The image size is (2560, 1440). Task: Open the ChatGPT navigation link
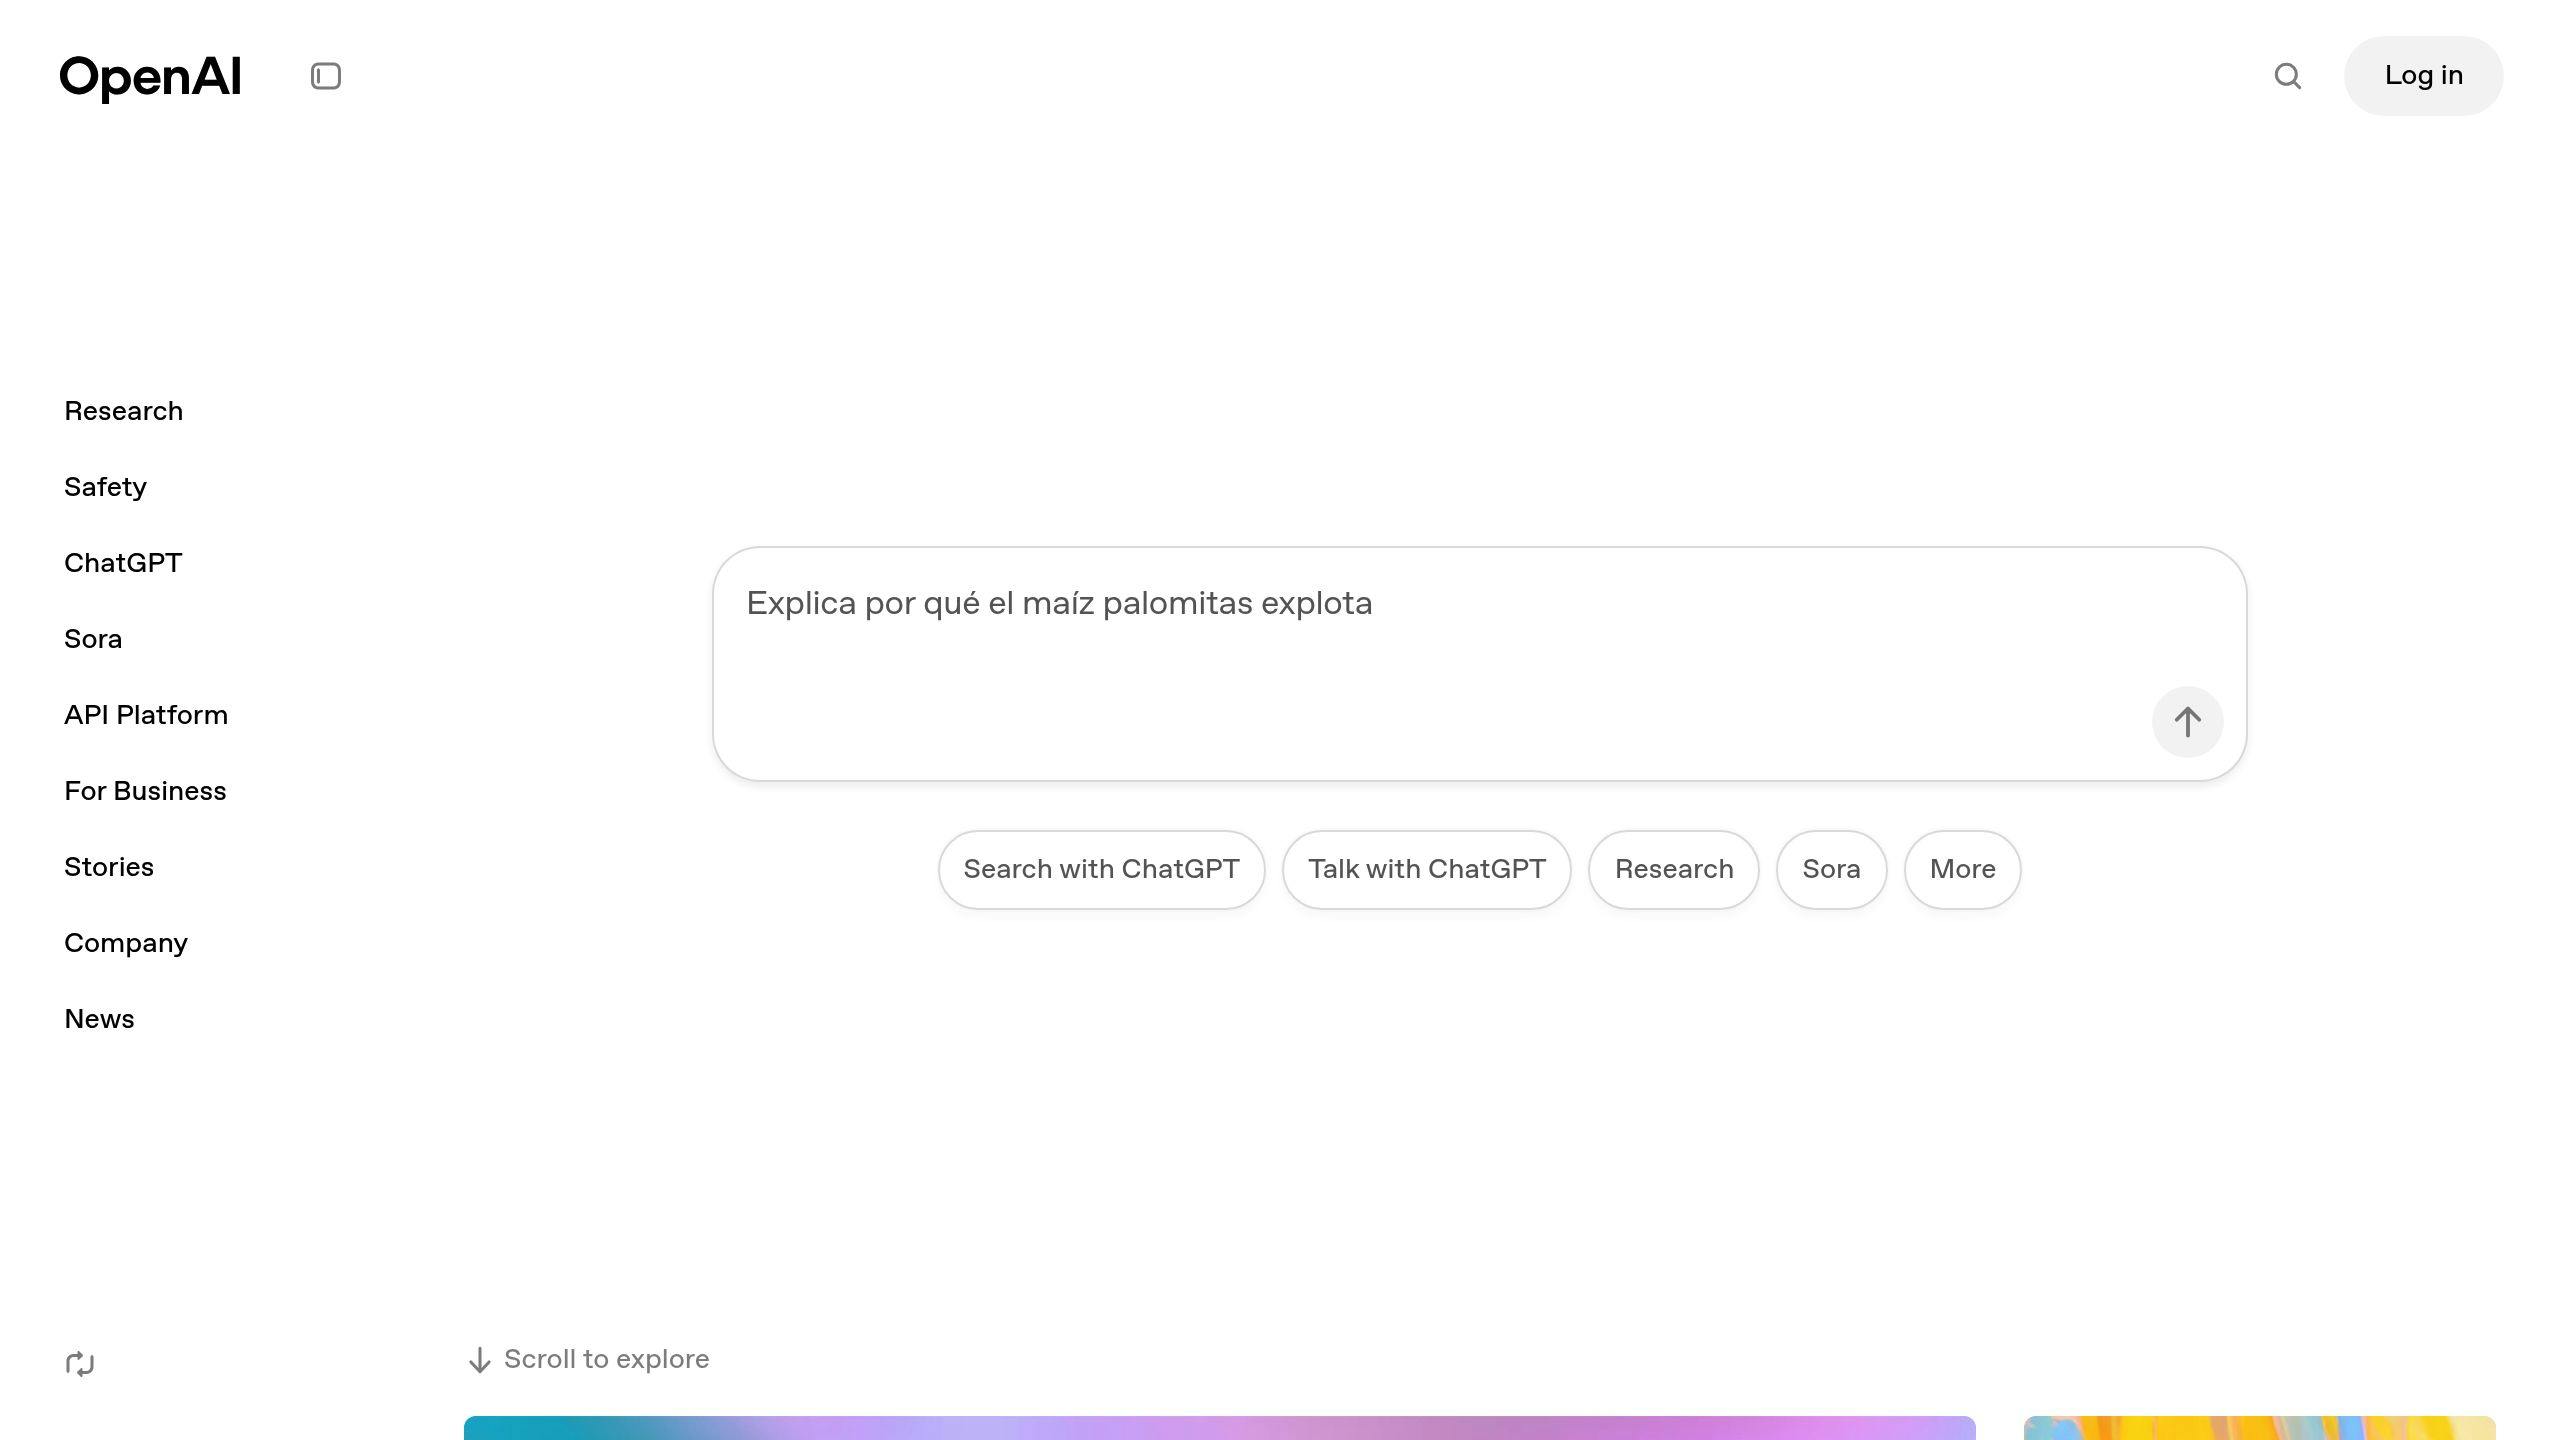pos(122,563)
